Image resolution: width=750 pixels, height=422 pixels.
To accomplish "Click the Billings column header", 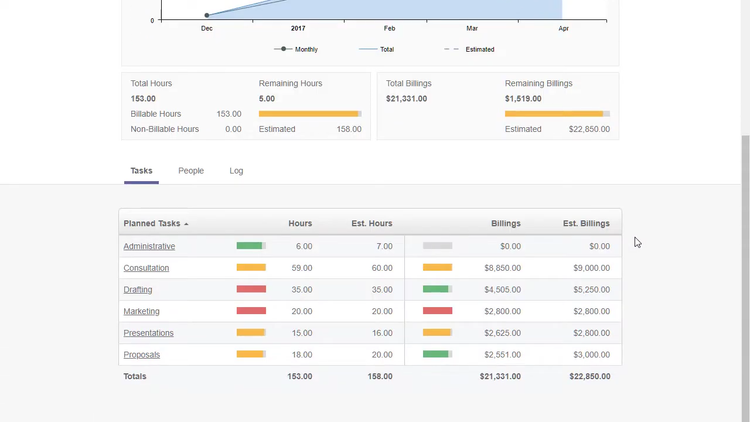I will (506, 223).
